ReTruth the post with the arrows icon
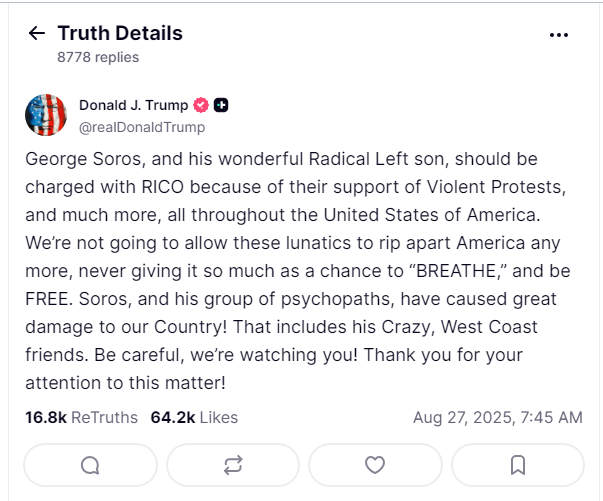The image size is (603, 501). [233, 465]
